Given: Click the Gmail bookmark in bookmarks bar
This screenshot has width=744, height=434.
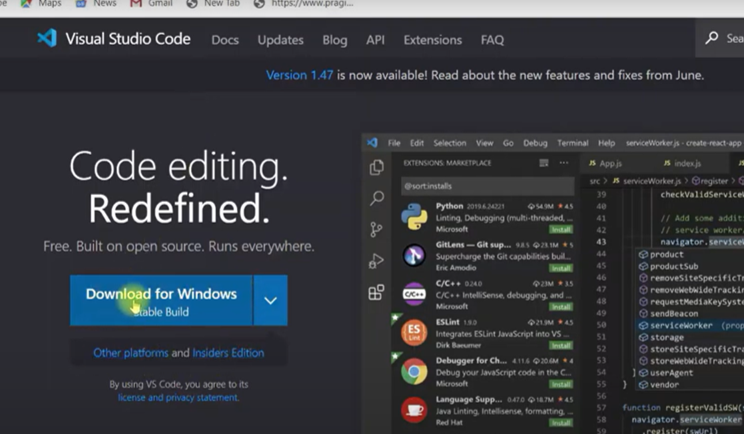Looking at the screenshot, I should click(152, 4).
